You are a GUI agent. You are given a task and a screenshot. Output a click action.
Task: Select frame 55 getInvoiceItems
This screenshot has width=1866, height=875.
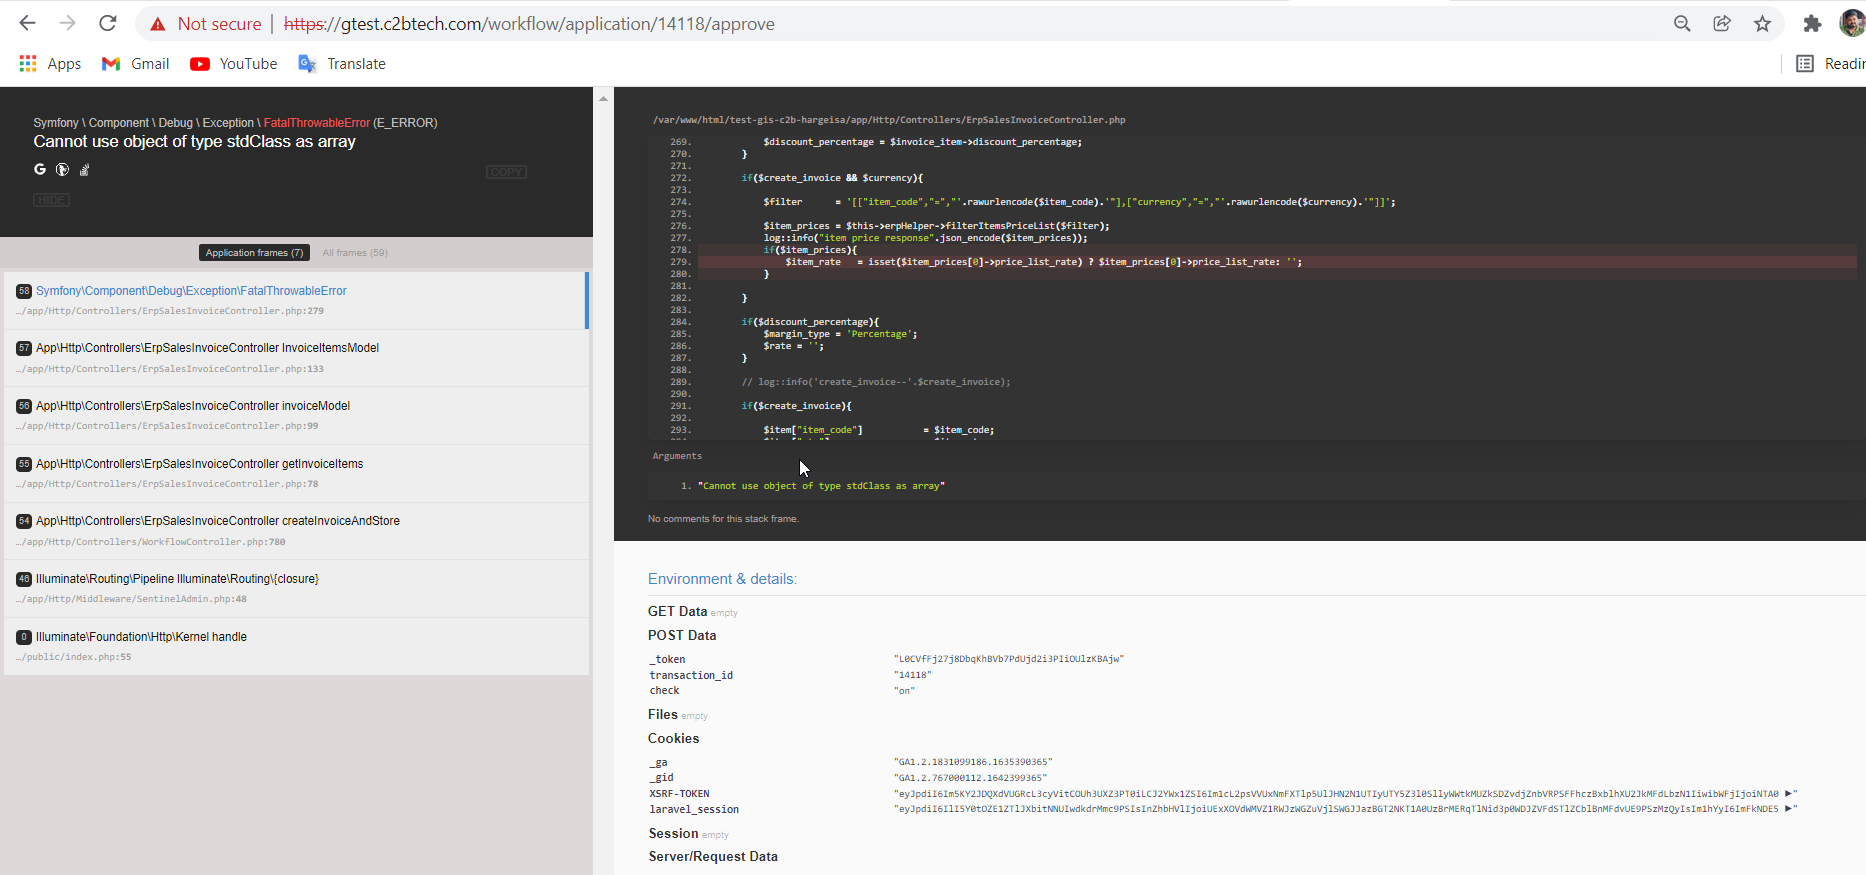[x=295, y=474]
